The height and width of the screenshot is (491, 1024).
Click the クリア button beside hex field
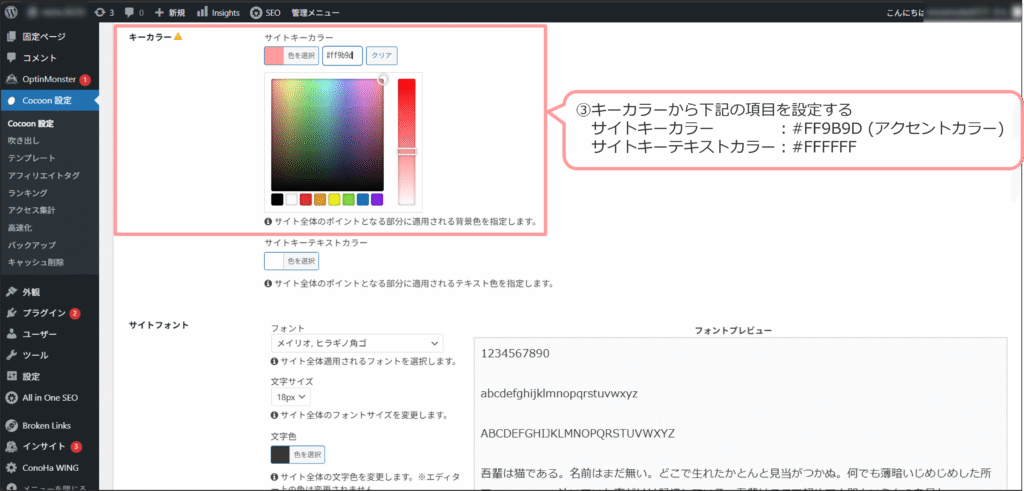point(381,56)
